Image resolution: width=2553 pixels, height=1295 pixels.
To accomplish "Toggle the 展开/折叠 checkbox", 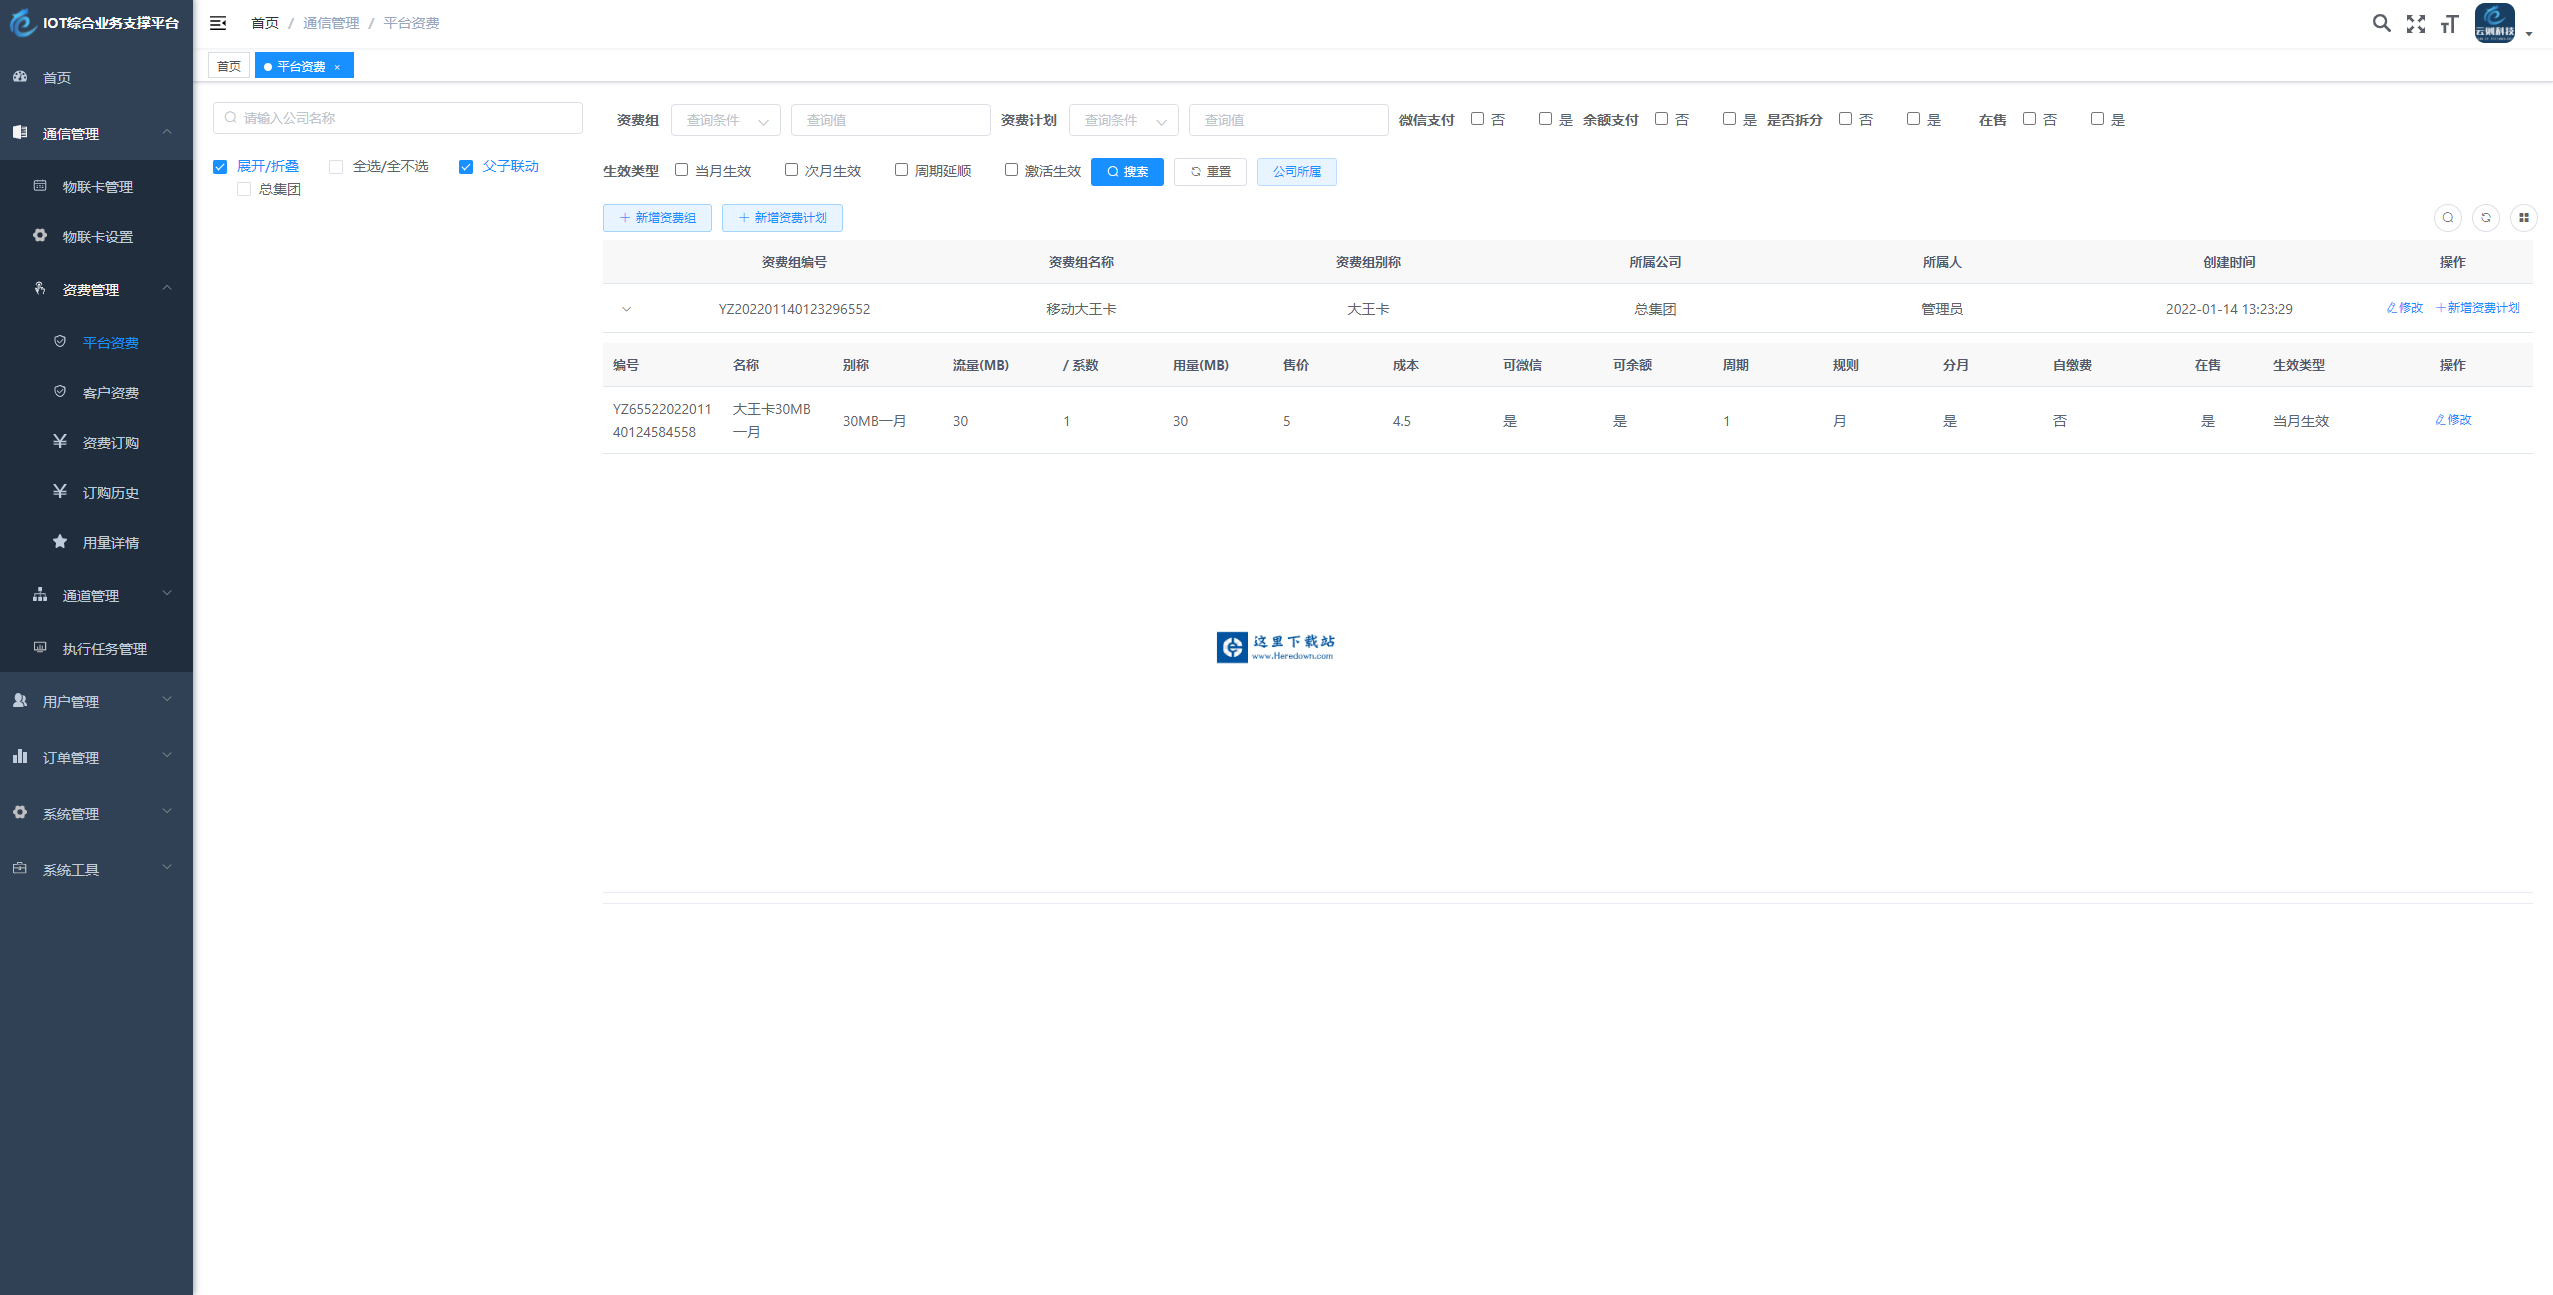I will [220, 167].
